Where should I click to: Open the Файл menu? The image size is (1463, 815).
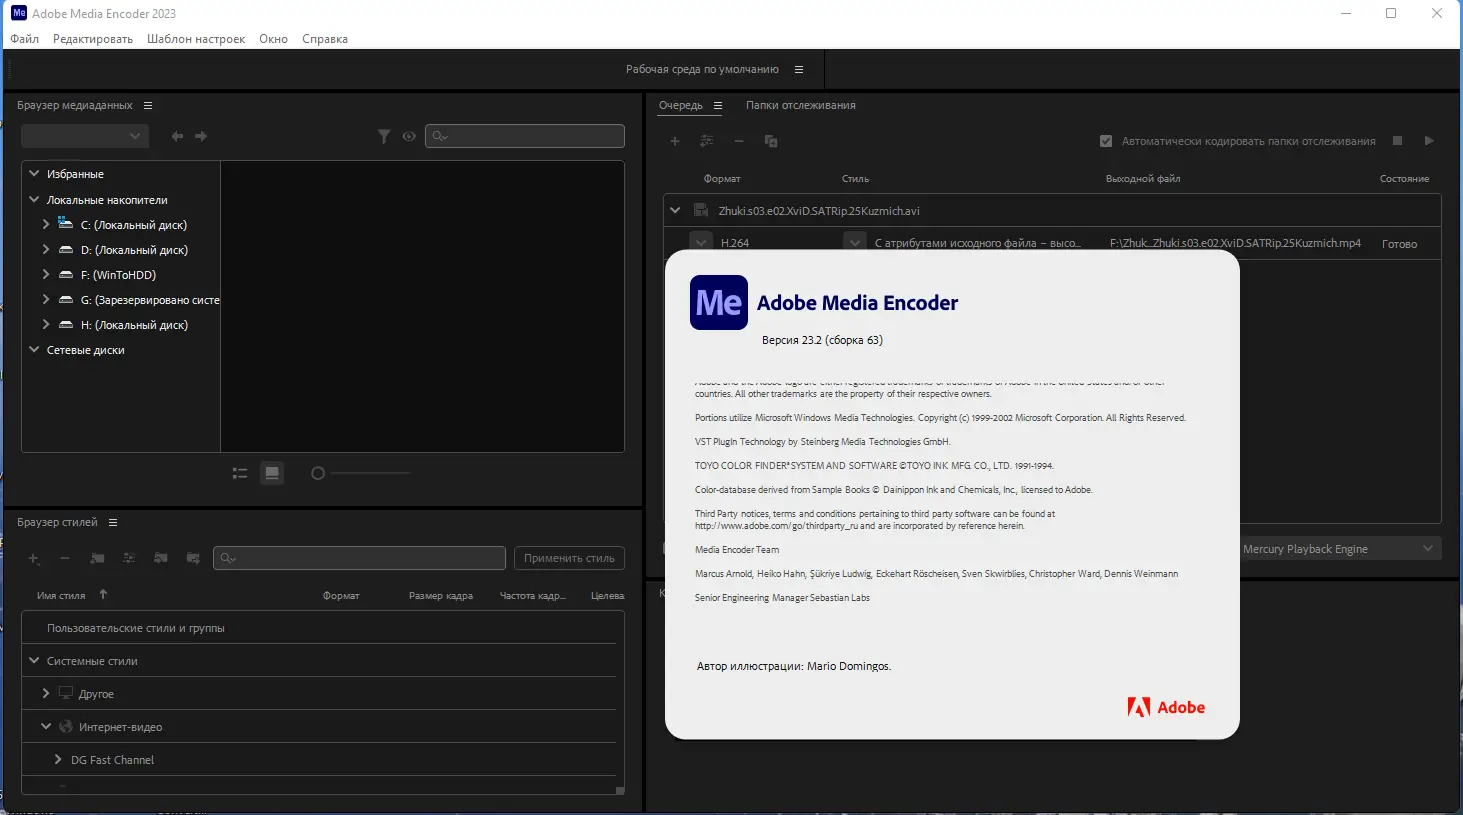click(x=23, y=38)
